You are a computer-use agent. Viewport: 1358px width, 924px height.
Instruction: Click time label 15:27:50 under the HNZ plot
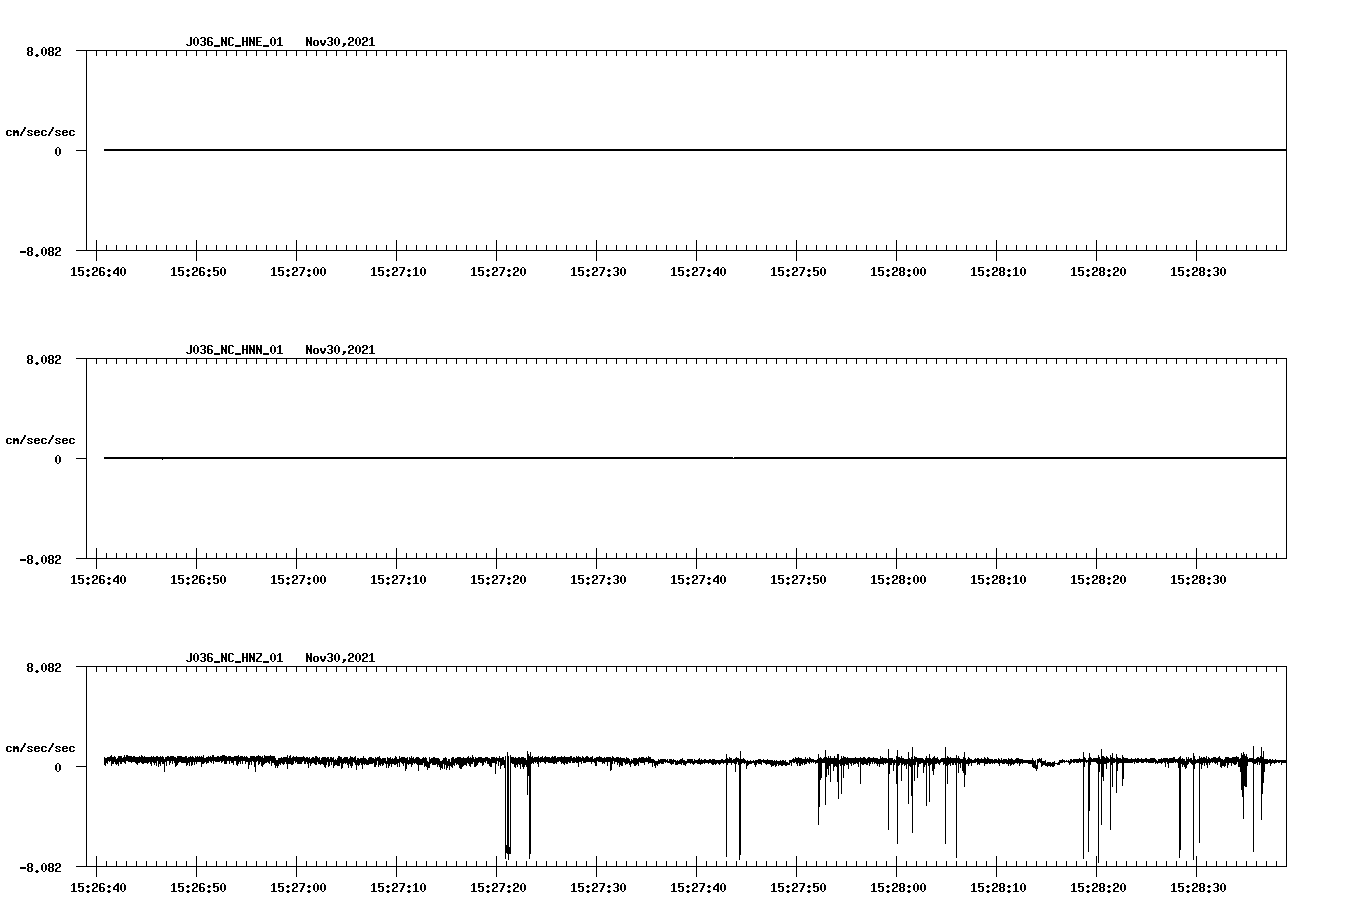tap(798, 888)
